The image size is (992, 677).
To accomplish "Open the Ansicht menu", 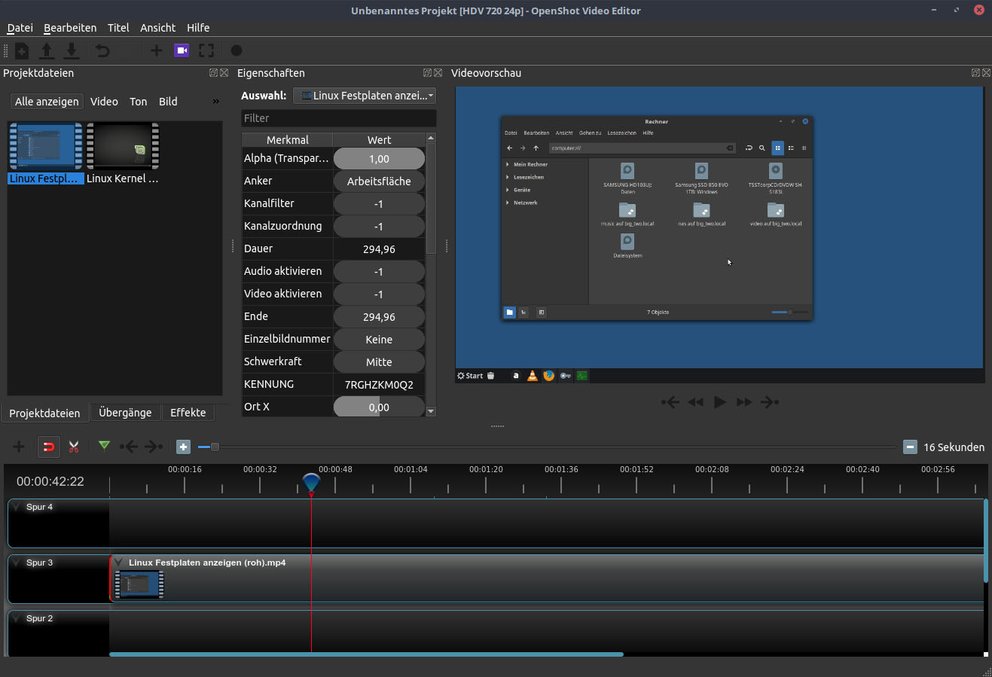I will click(158, 28).
